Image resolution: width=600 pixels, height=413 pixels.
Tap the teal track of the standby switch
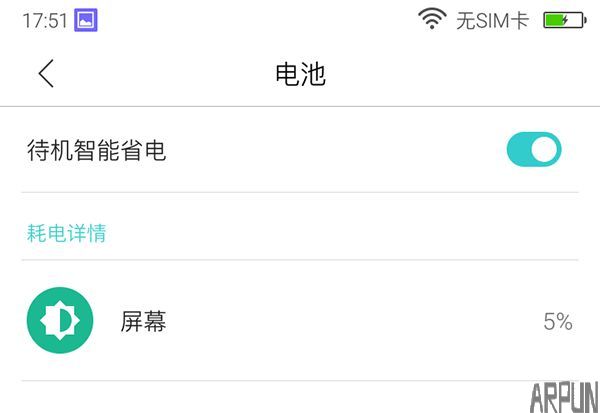coord(518,150)
